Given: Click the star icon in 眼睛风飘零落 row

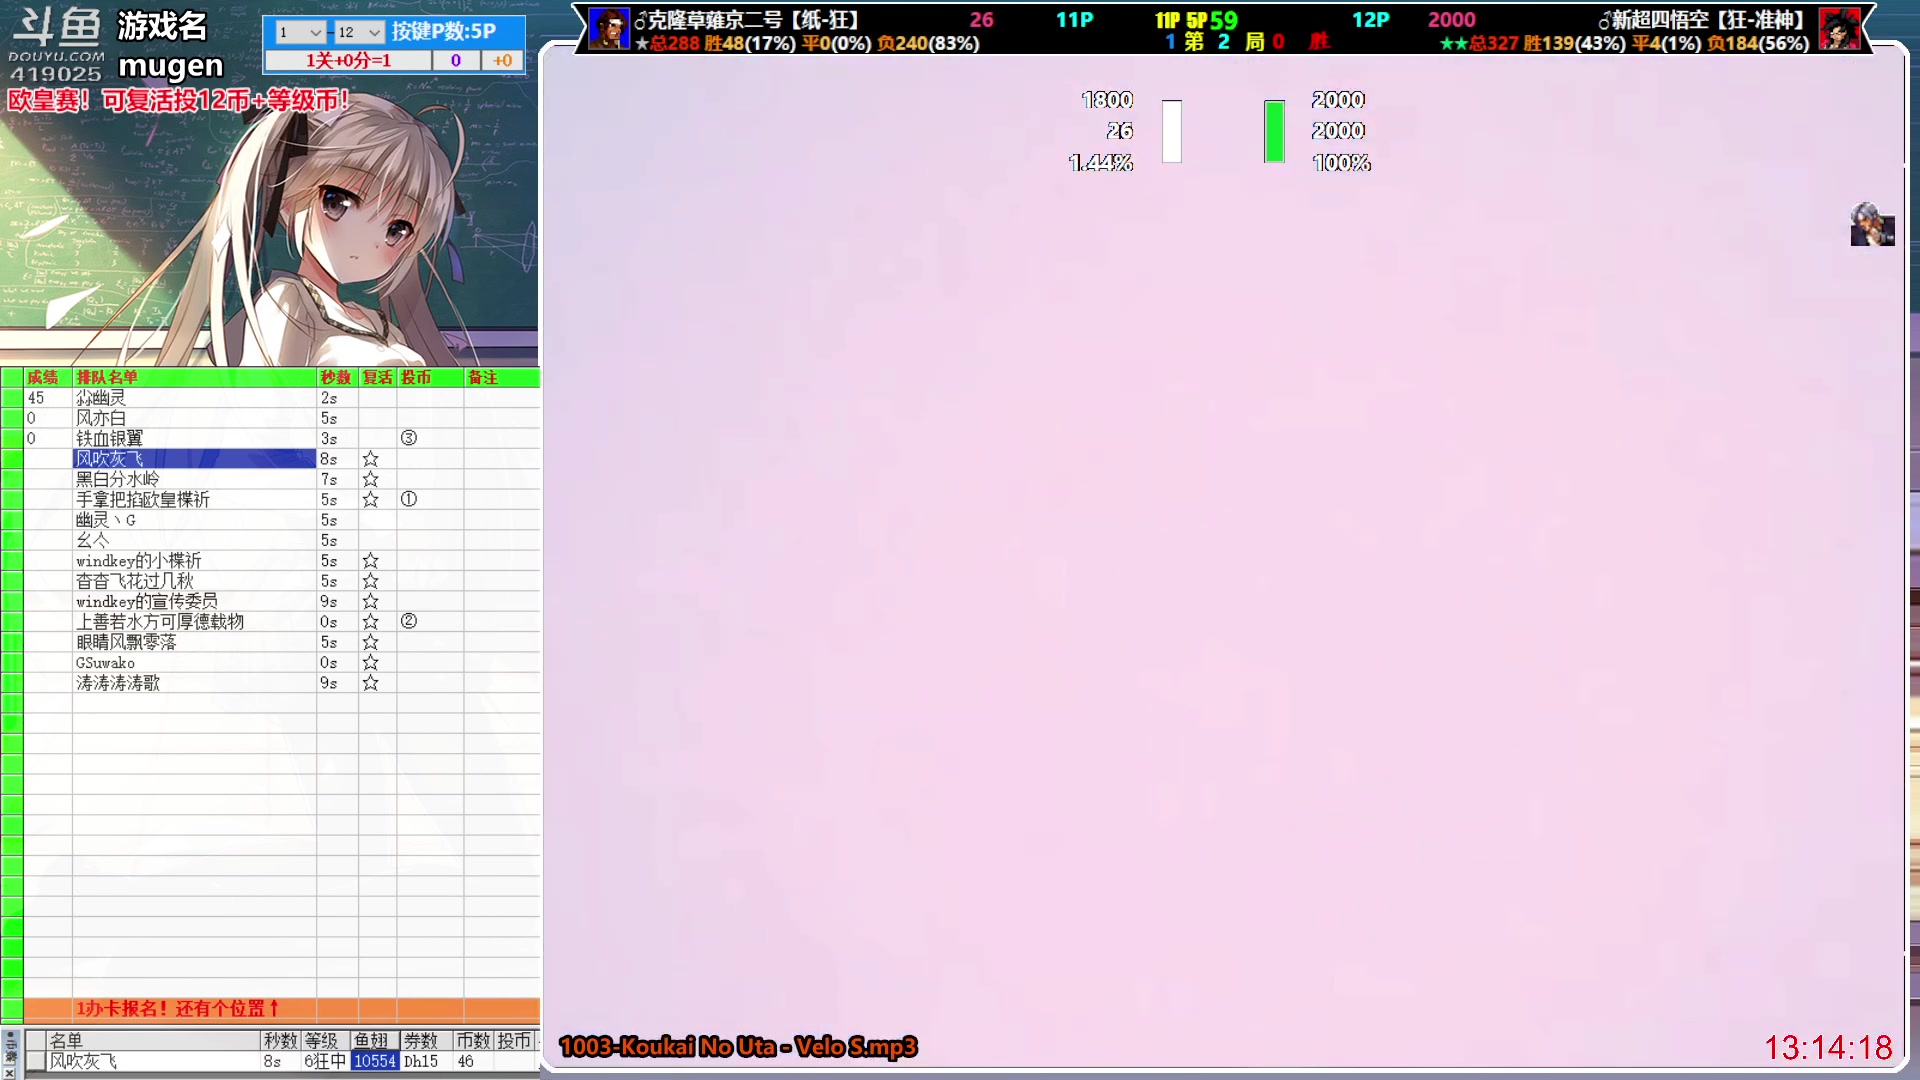Looking at the screenshot, I should (370, 642).
